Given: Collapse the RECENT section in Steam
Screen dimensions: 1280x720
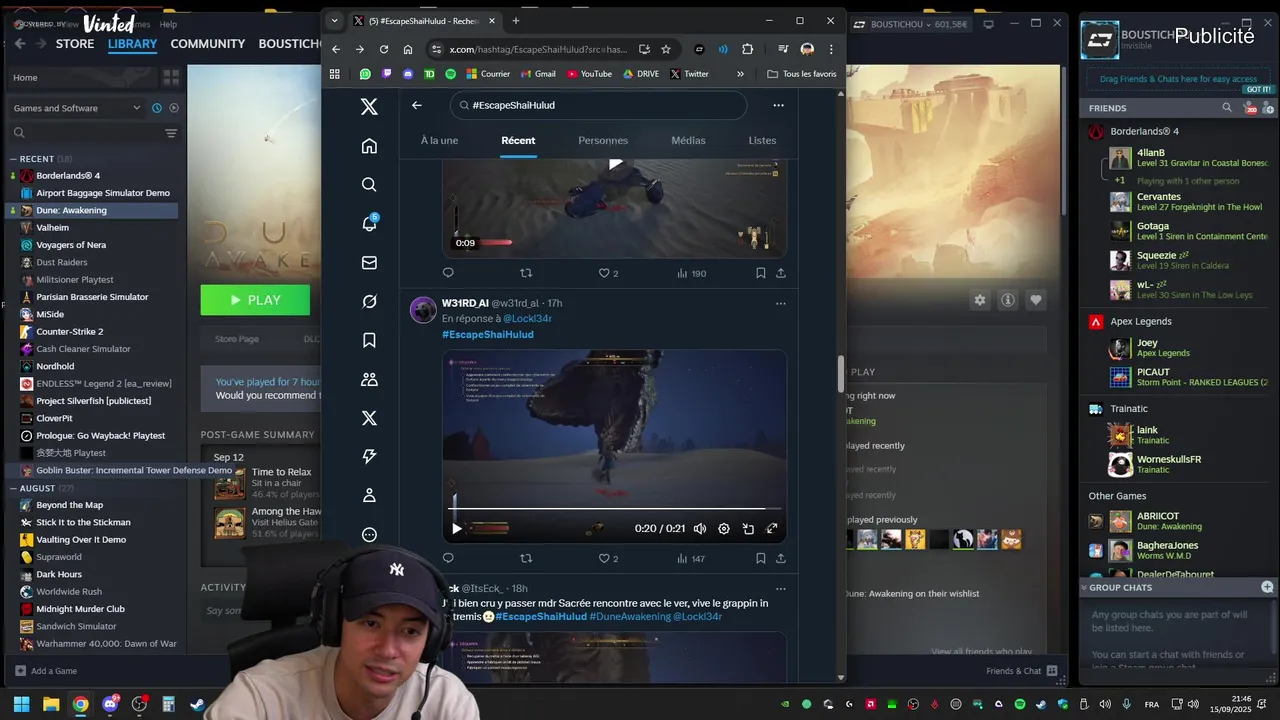Looking at the screenshot, I should click(x=14, y=159).
